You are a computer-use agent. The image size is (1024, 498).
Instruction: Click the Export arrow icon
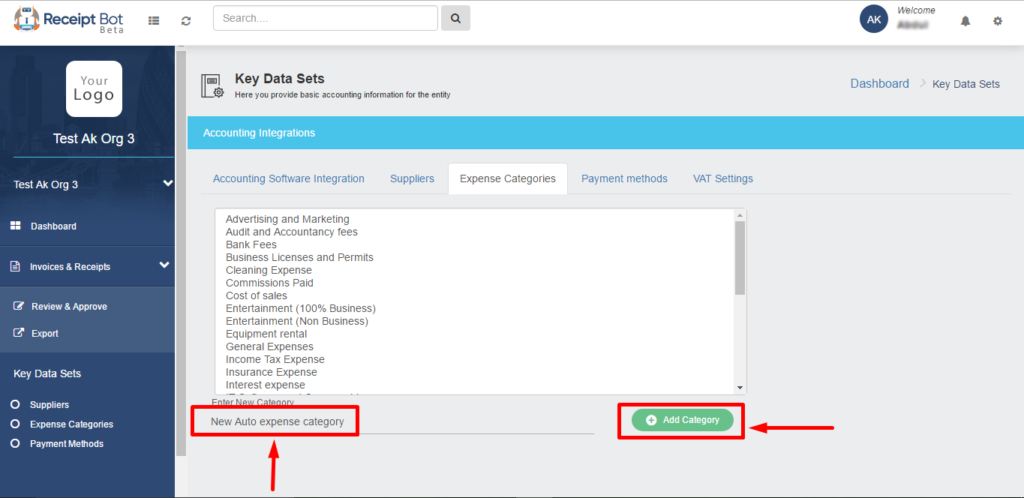tap(19, 333)
